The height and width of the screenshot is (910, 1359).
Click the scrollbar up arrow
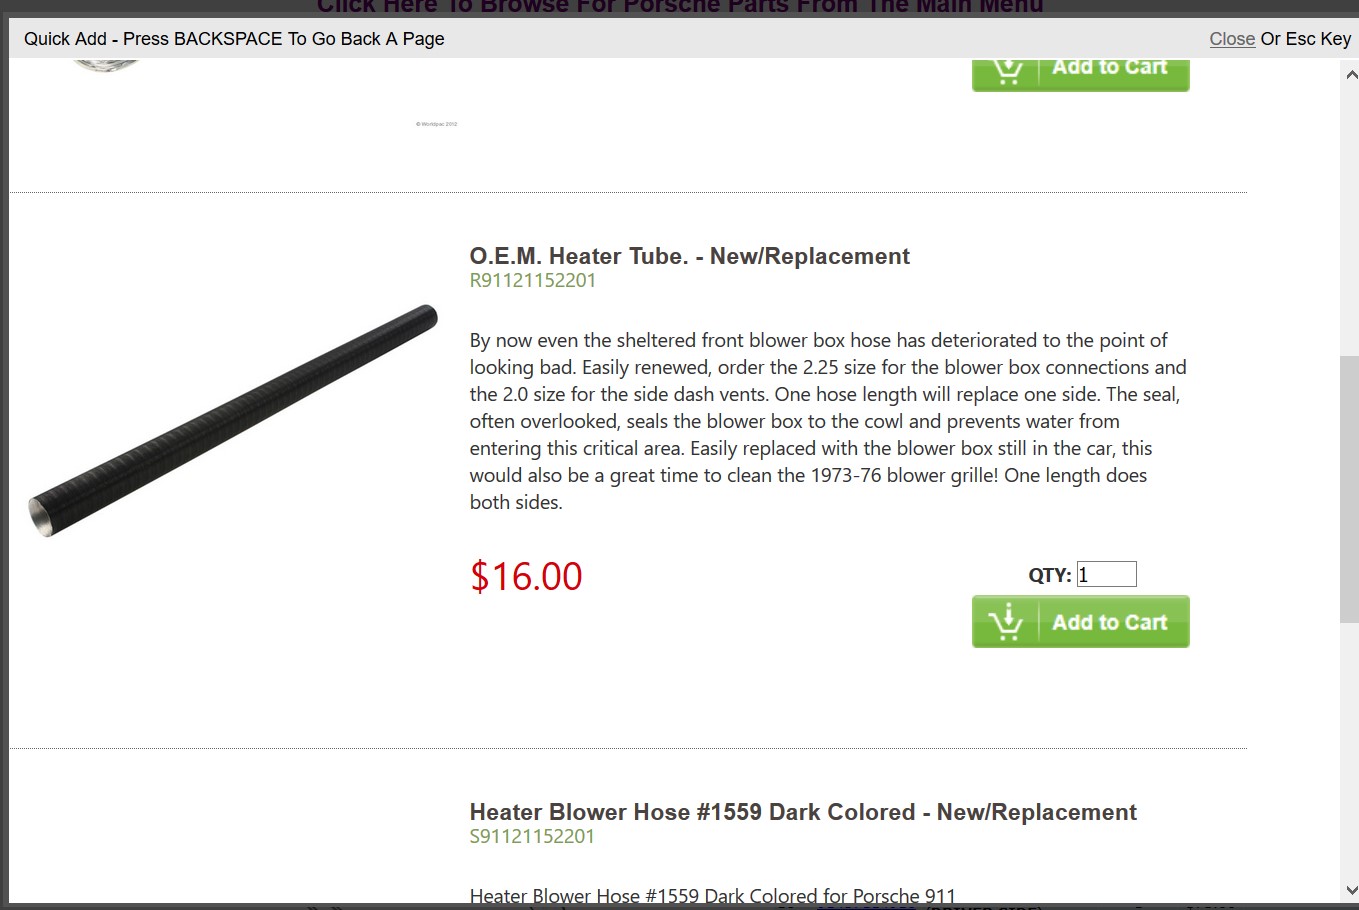click(1350, 74)
